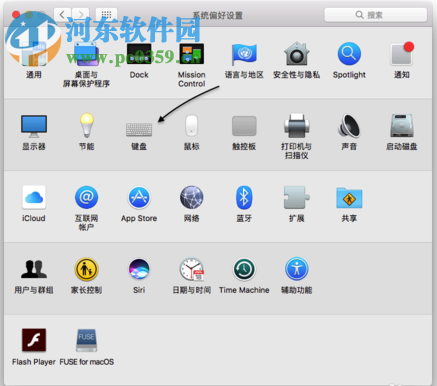The width and height of the screenshot is (437, 386).
Task: Click the back navigation arrow
Action: click(62, 15)
